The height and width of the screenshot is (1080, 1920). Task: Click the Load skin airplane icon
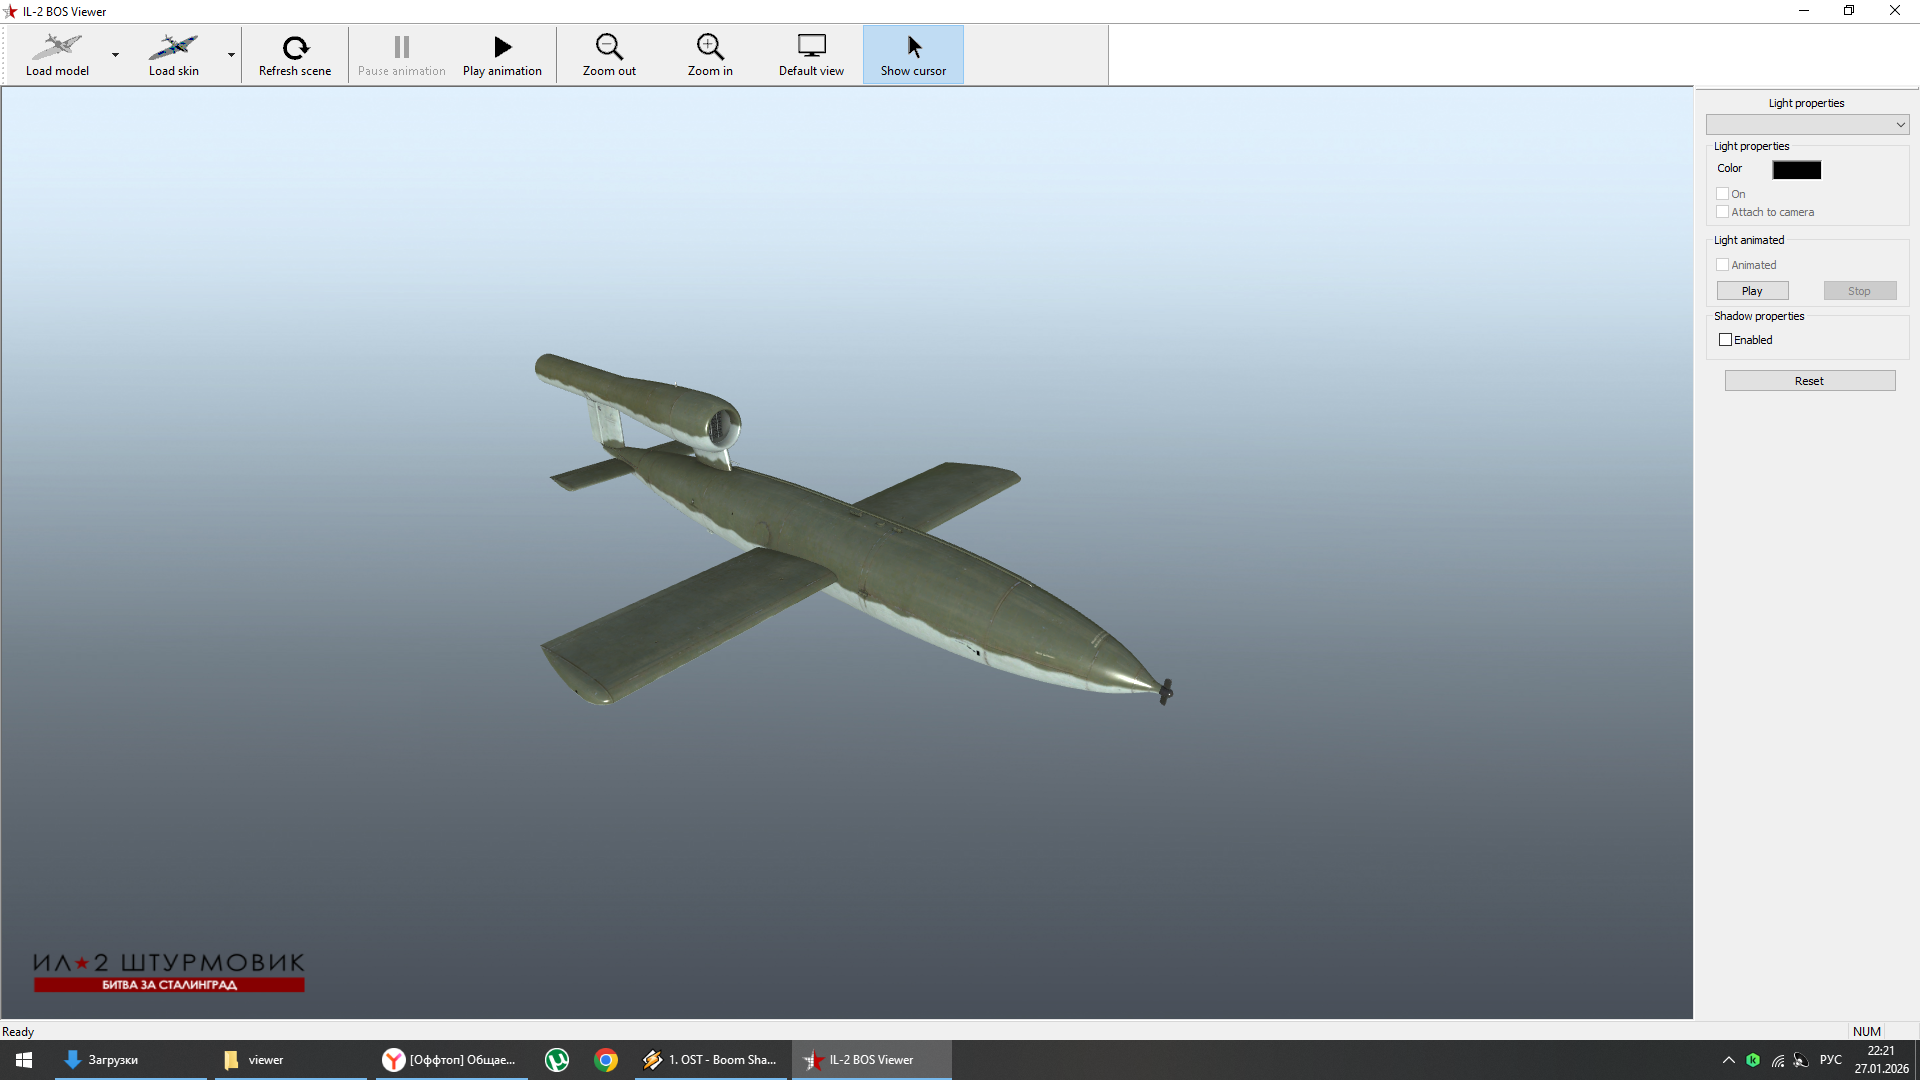click(x=173, y=47)
